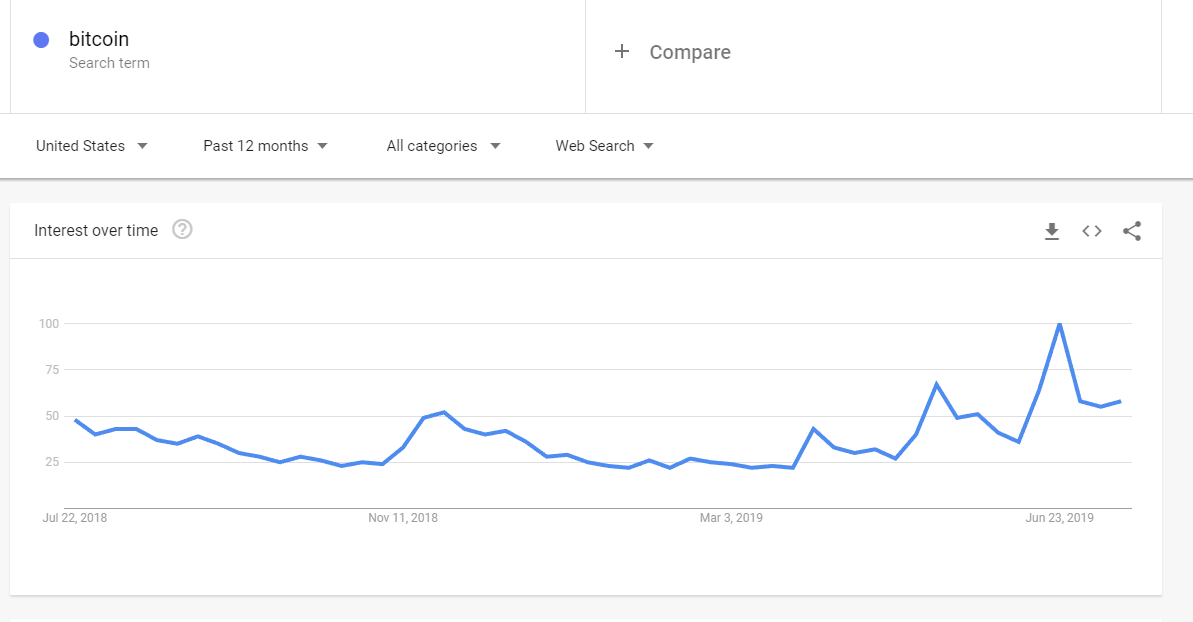Change the Web Search type dropdown
Image resolution: width=1193 pixels, height=622 pixels.
pos(604,146)
